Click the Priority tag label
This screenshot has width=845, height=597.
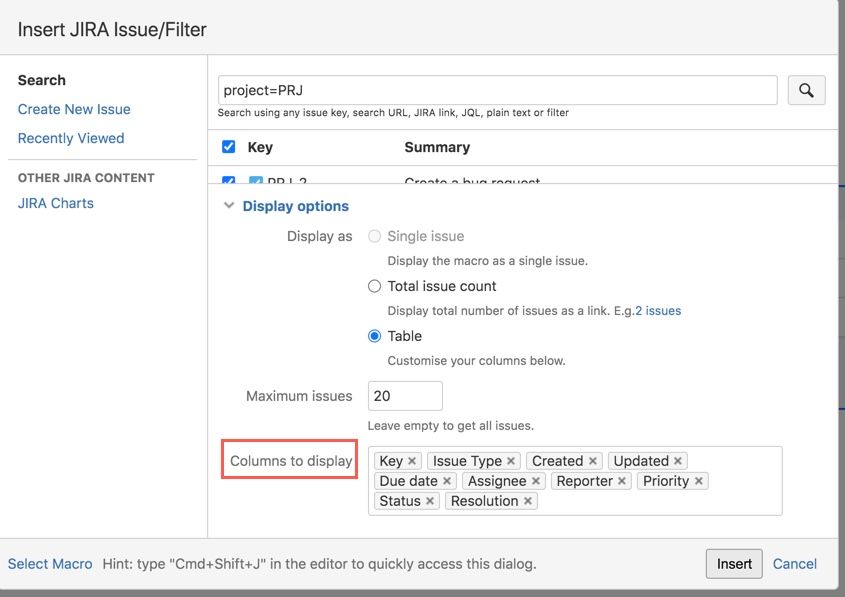tap(666, 481)
